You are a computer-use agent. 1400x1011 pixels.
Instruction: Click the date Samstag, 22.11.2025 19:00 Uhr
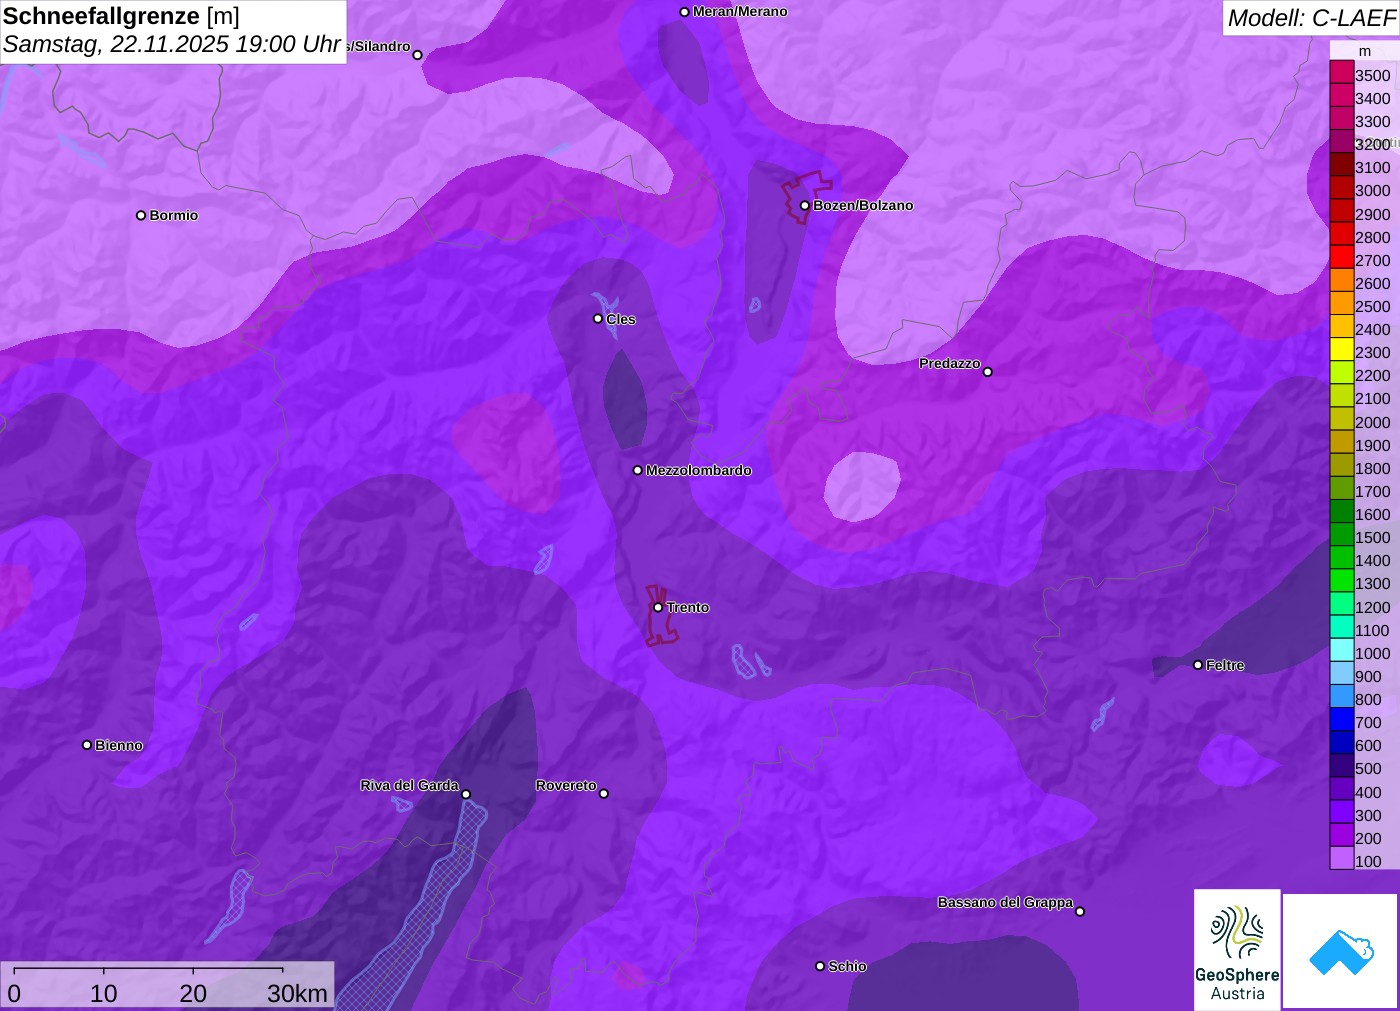click(172, 45)
